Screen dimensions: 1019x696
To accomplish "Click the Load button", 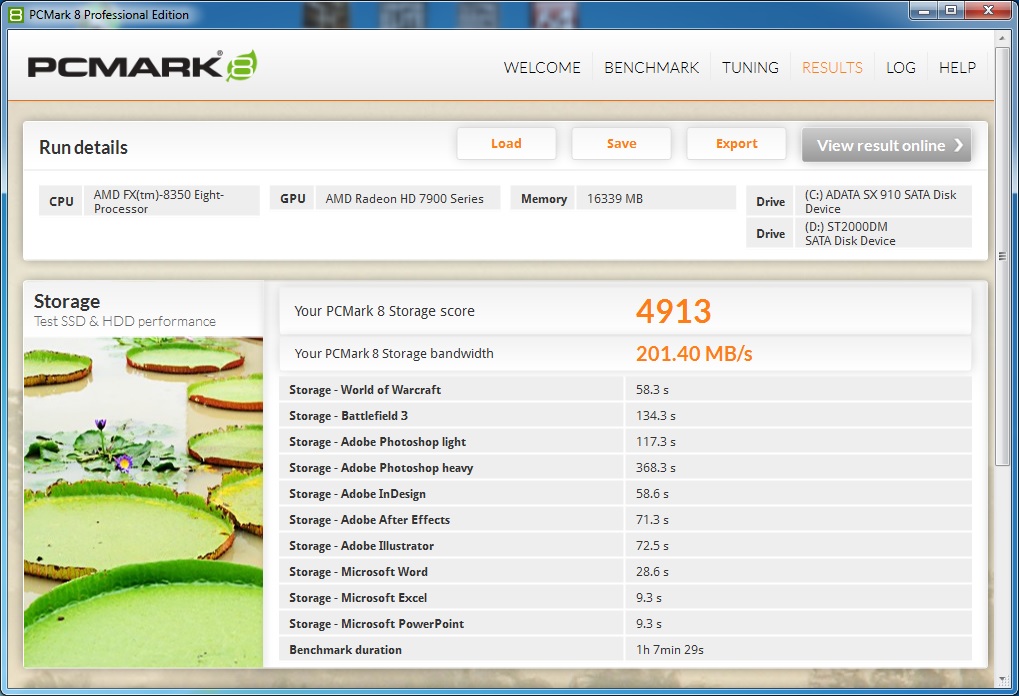I will coord(506,144).
